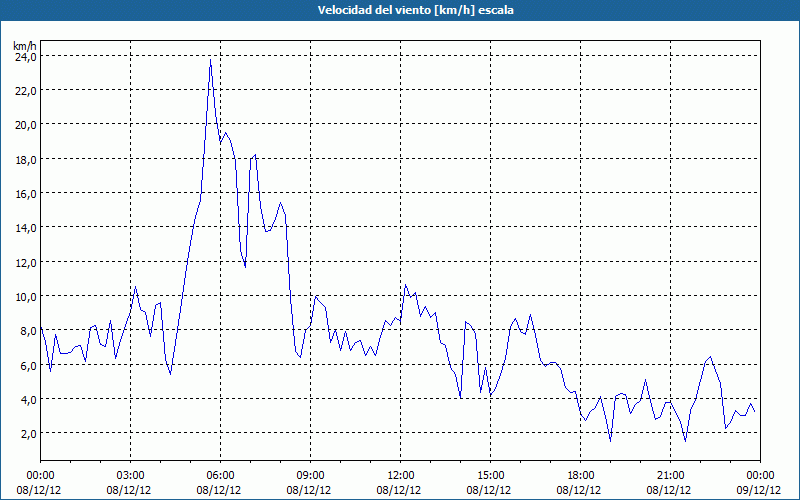800x500 pixels.
Task: Click the '12,0' y-axis tick label
Action: click(26, 263)
